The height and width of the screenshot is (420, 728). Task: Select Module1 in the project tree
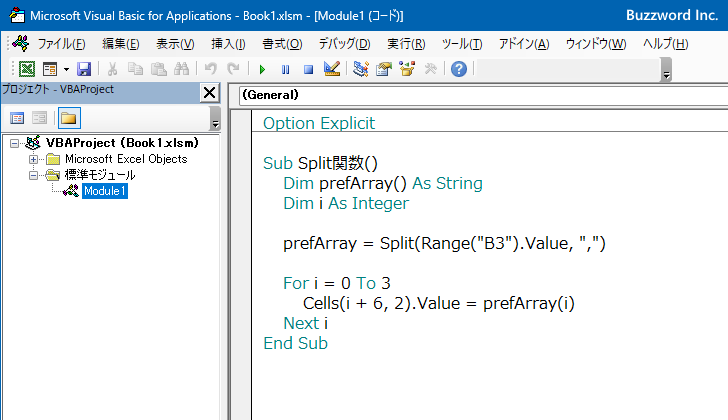click(104, 191)
